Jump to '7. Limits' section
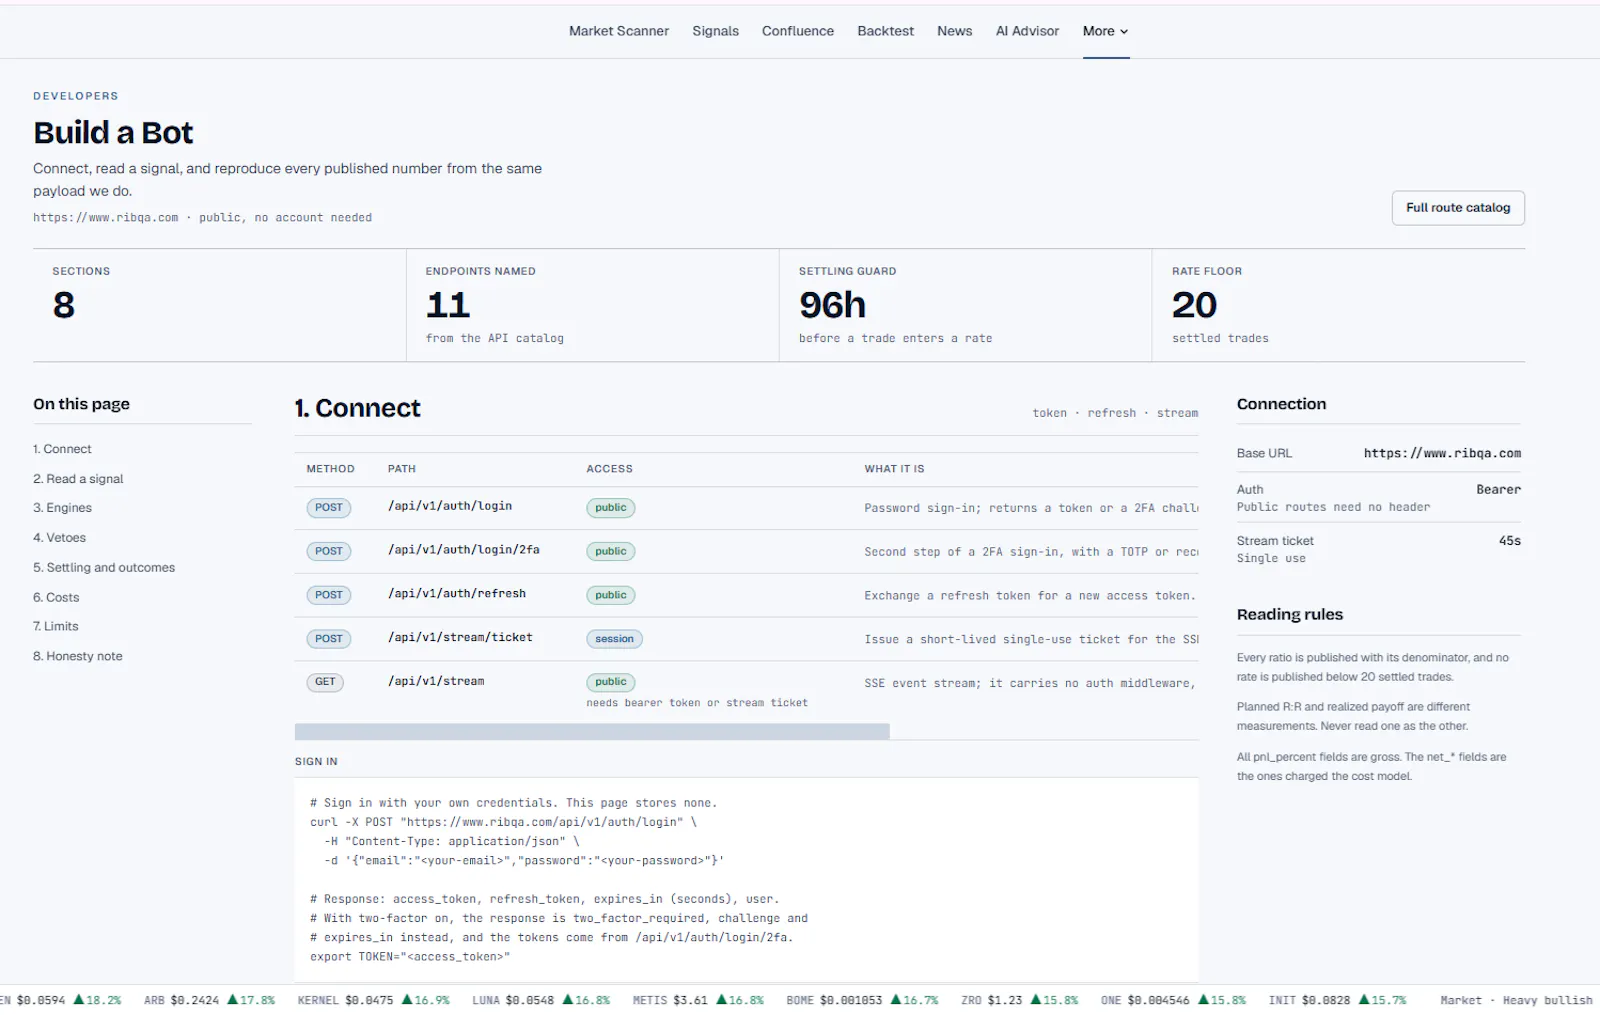 56,626
